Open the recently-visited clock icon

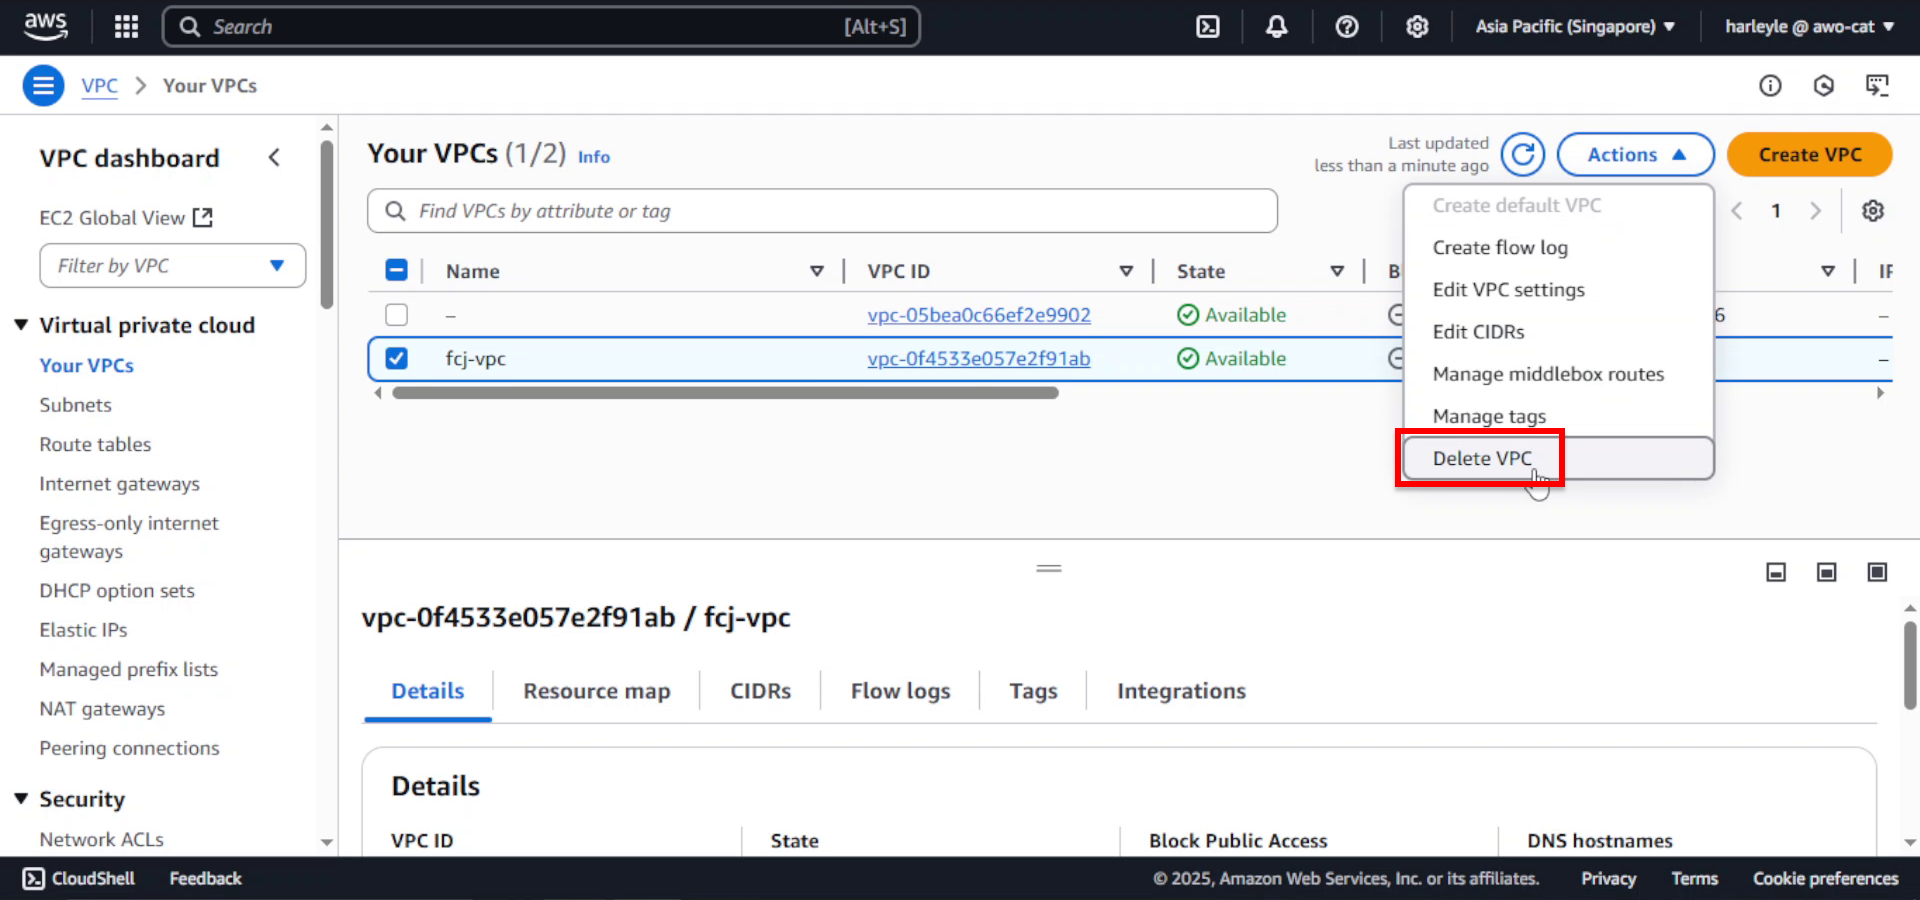point(1824,86)
